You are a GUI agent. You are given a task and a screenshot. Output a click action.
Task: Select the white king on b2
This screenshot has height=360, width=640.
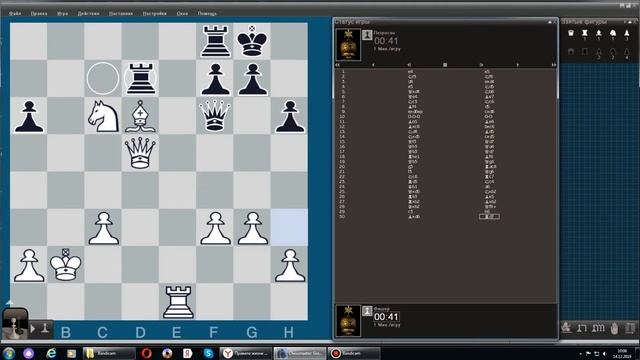(65, 264)
